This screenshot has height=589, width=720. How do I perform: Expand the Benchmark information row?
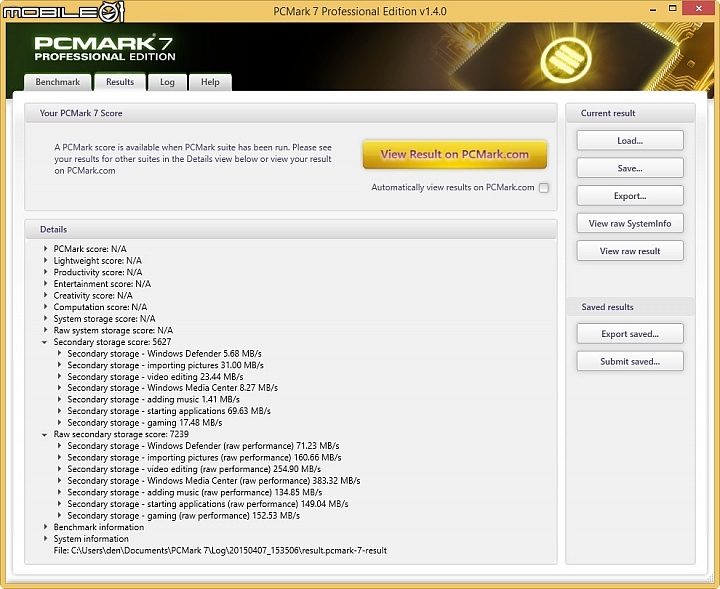[x=45, y=527]
